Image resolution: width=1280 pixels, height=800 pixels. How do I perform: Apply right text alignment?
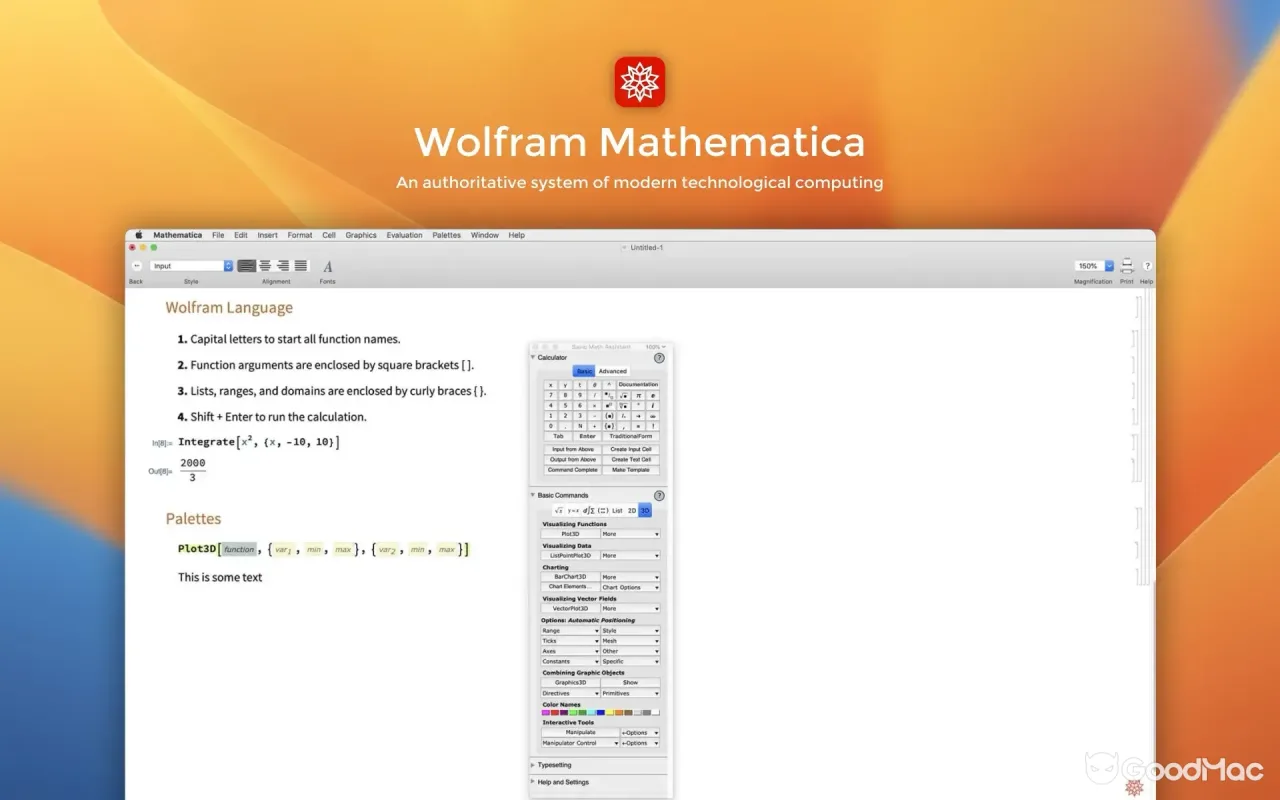[283, 266]
